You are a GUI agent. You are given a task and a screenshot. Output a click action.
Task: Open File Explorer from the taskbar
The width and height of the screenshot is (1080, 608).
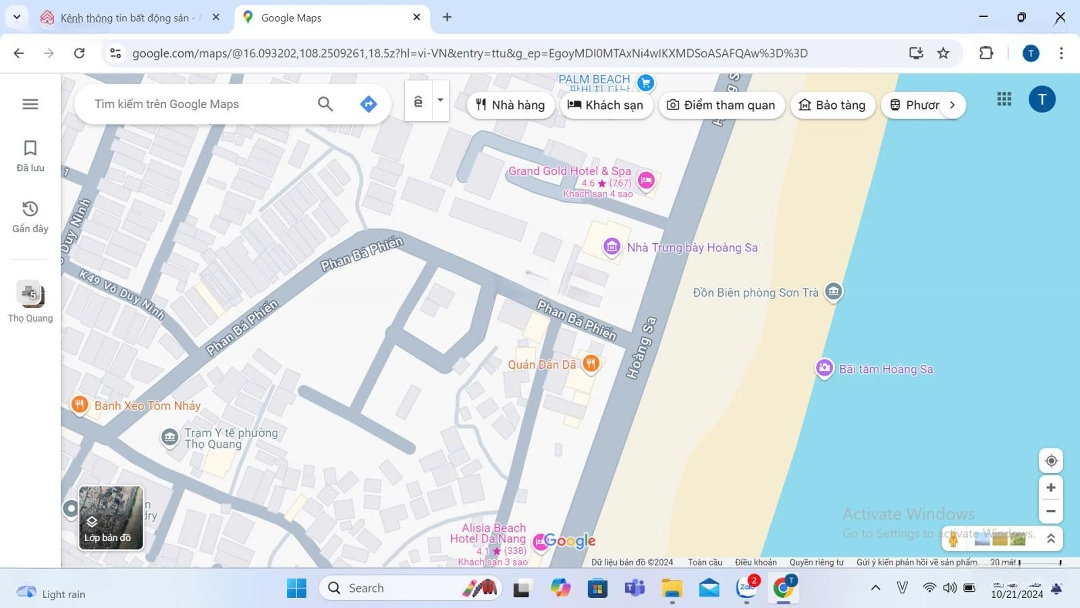tap(672, 588)
